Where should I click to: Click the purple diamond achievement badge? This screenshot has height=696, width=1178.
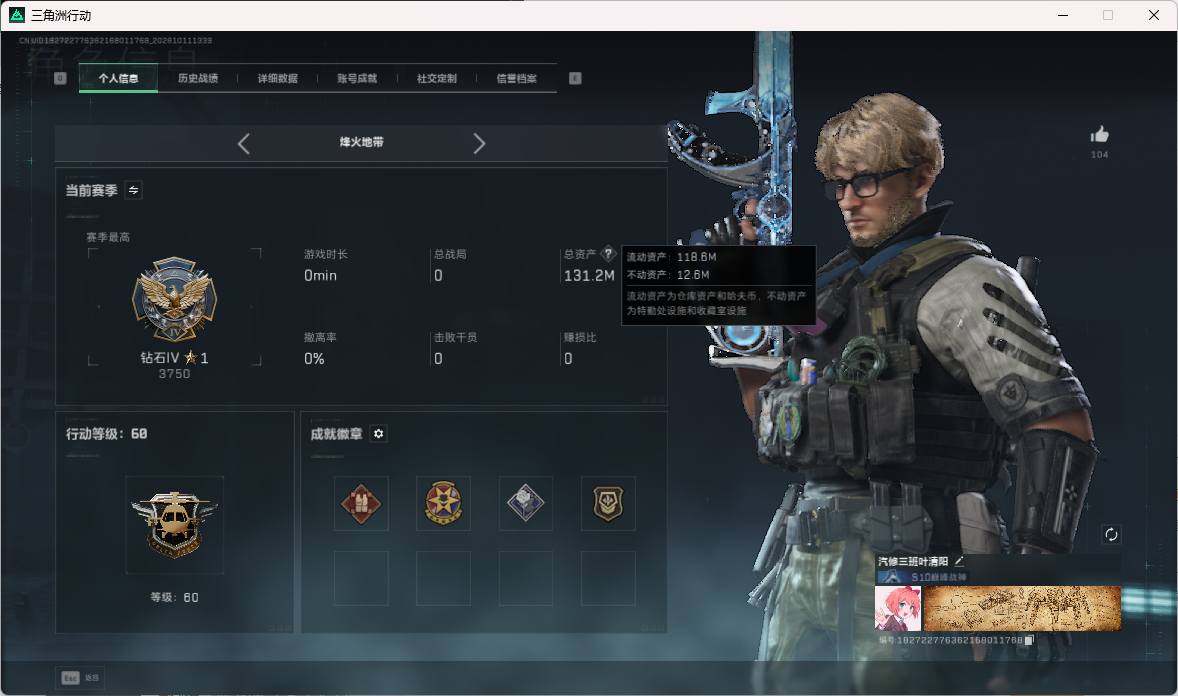[526, 504]
